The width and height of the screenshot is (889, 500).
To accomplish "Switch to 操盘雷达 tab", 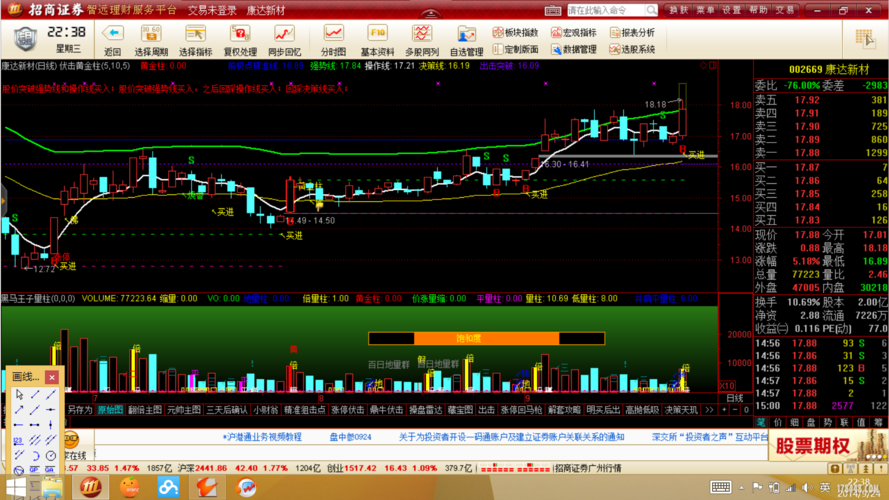I will pos(425,410).
